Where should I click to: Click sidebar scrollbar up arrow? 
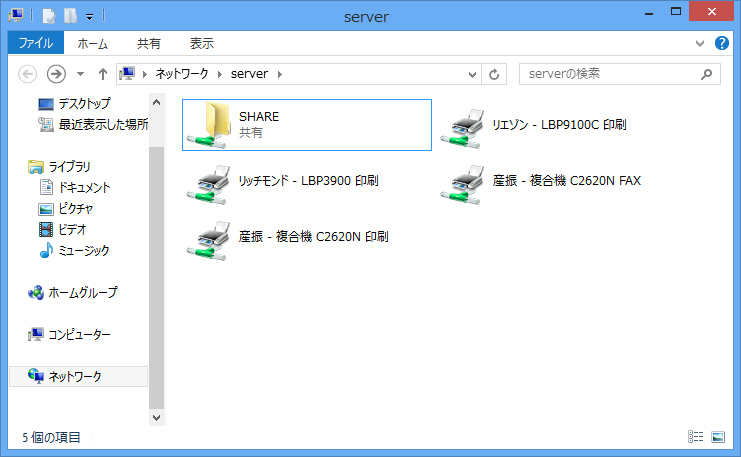(x=156, y=102)
